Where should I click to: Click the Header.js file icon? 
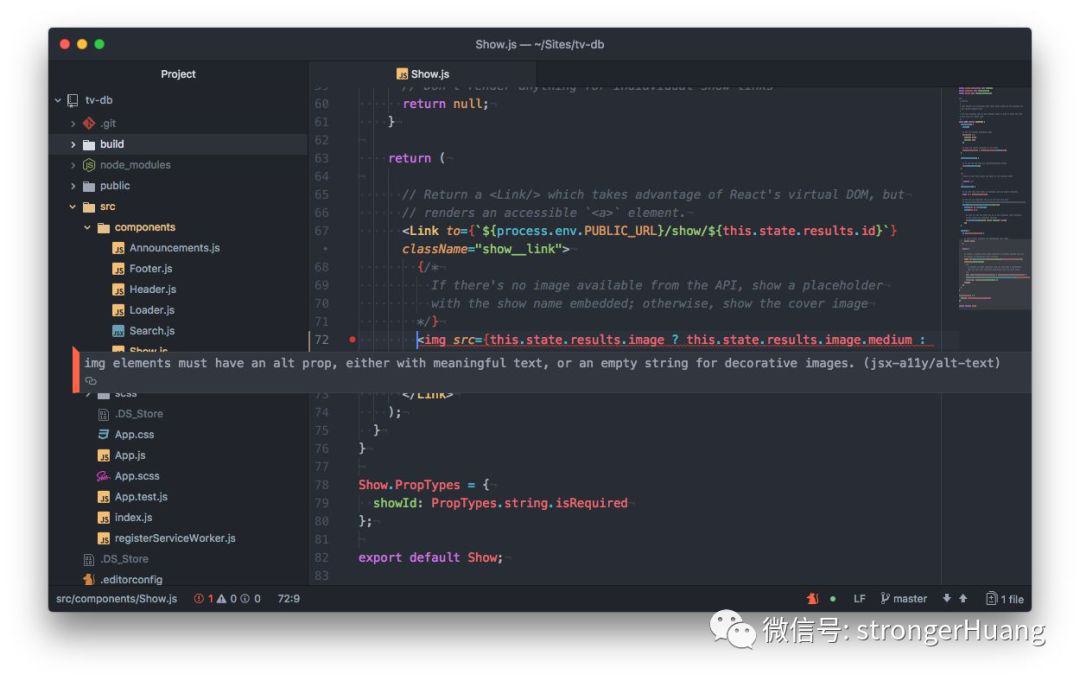click(118, 289)
